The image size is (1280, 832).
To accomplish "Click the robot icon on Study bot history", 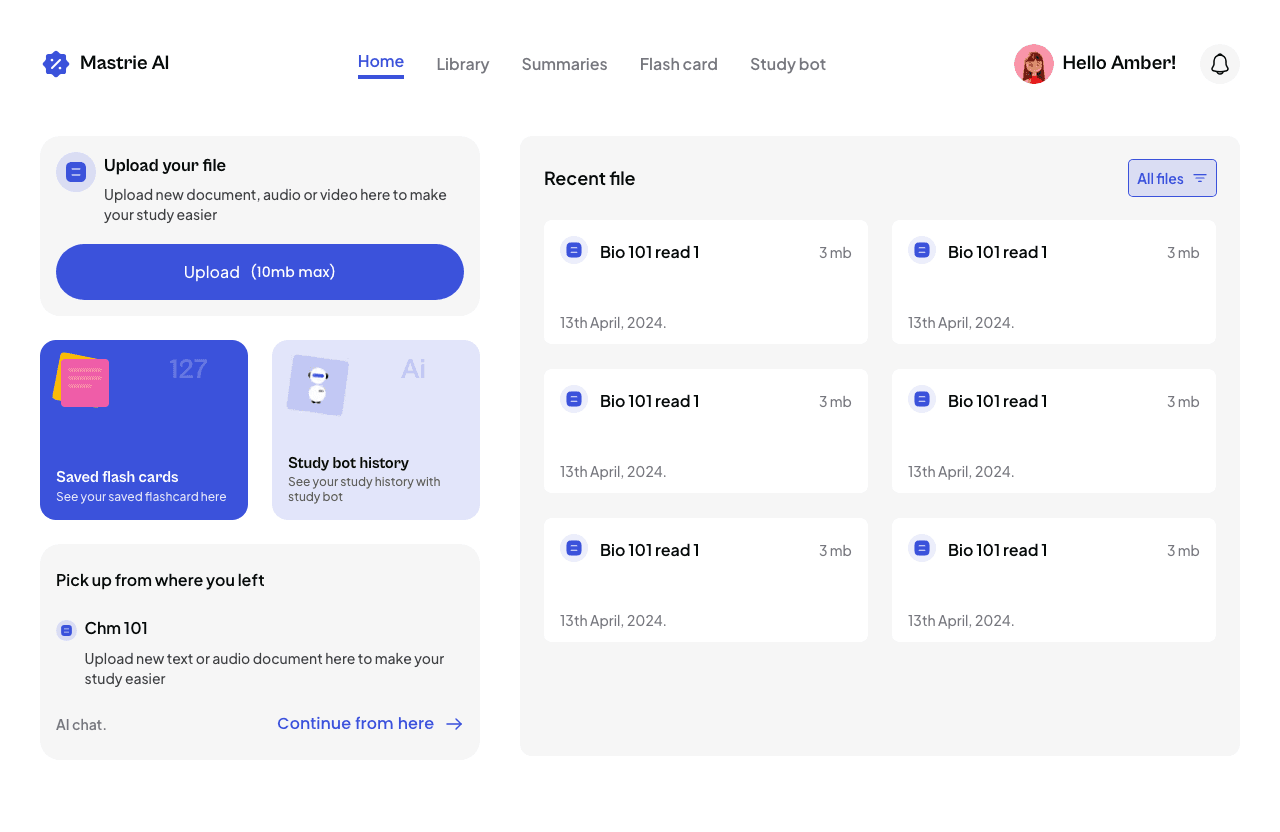I will coord(318,385).
